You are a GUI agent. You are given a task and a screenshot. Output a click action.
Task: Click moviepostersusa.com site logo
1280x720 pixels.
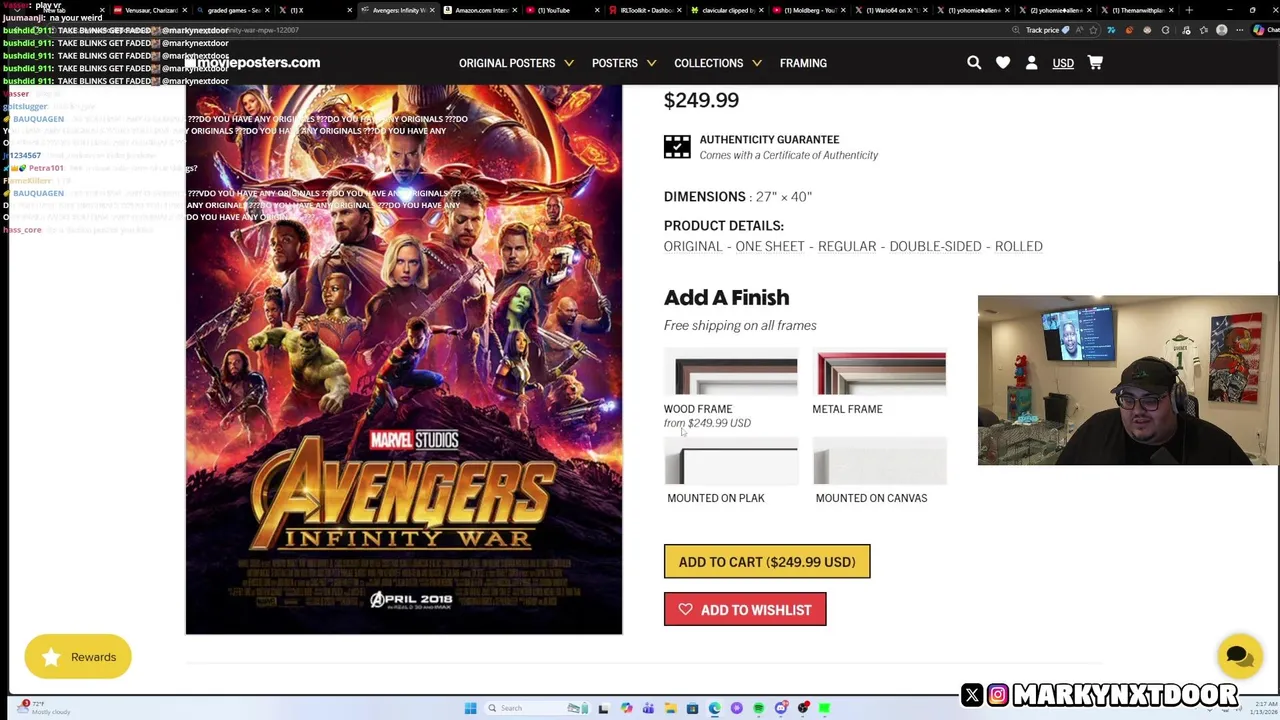252,62
